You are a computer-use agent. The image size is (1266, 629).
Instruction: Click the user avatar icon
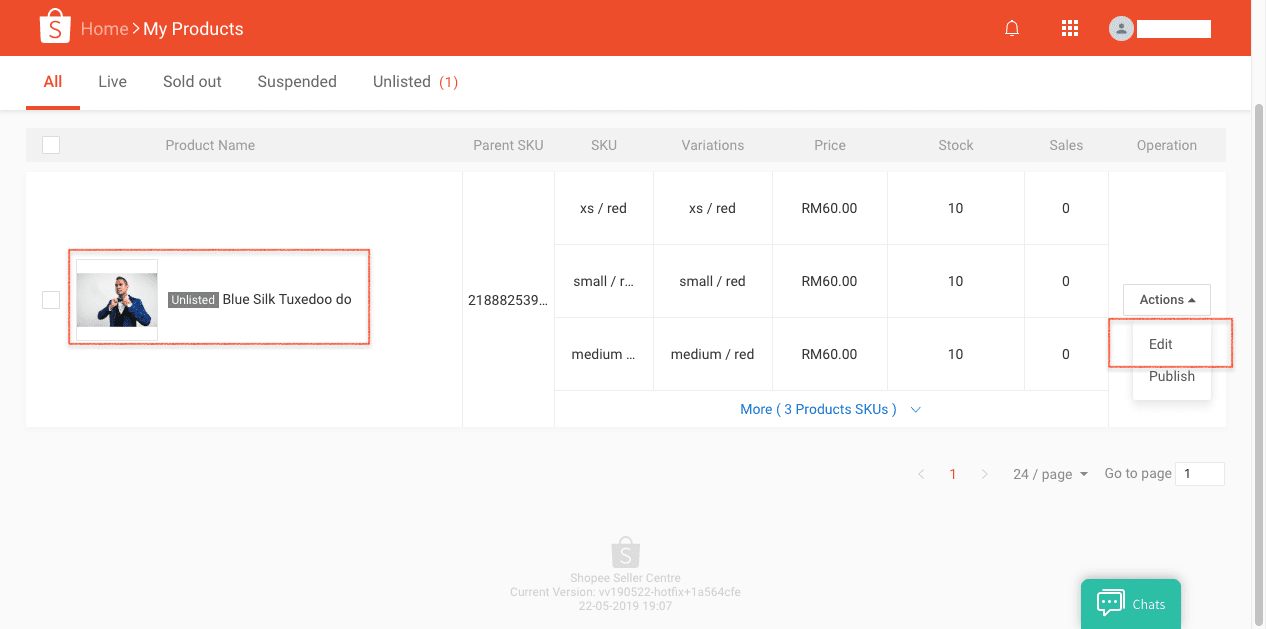point(1121,29)
